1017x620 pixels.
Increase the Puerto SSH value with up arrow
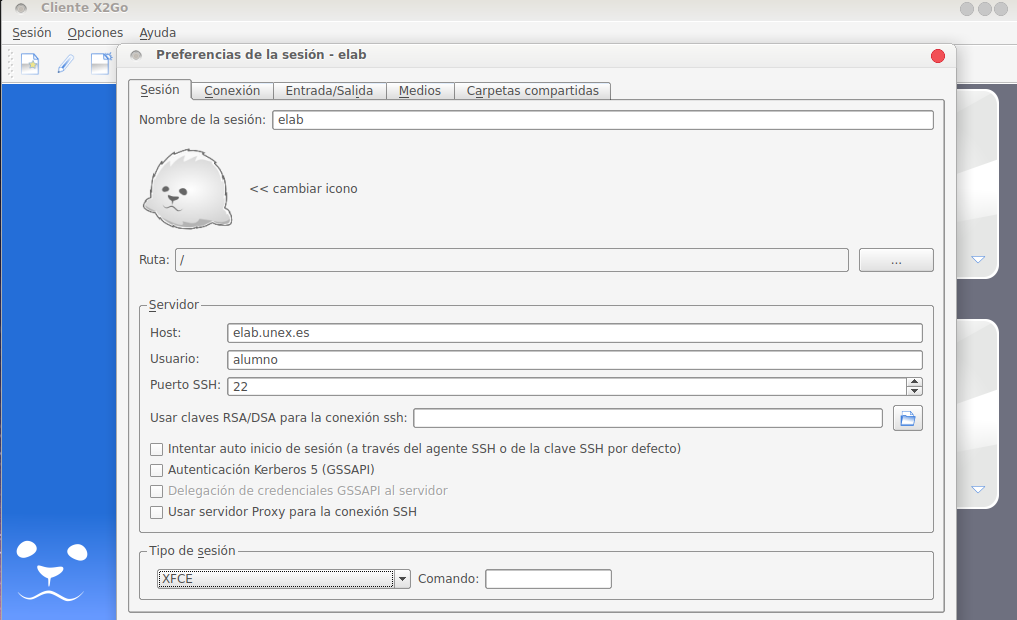[914, 382]
